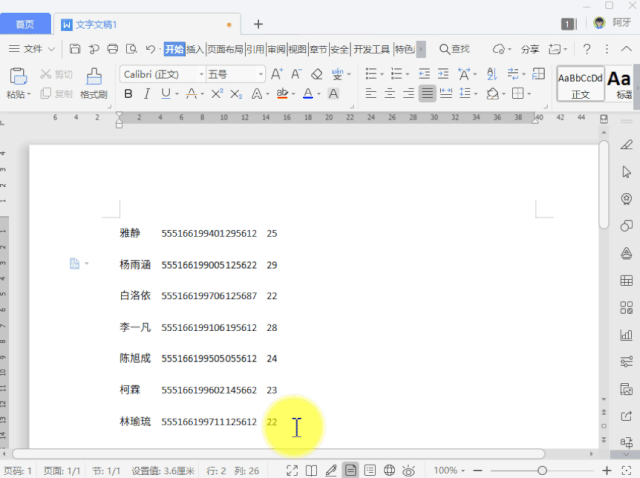Open the 审阅 ribbon tab
640x478 pixels.
click(276, 49)
